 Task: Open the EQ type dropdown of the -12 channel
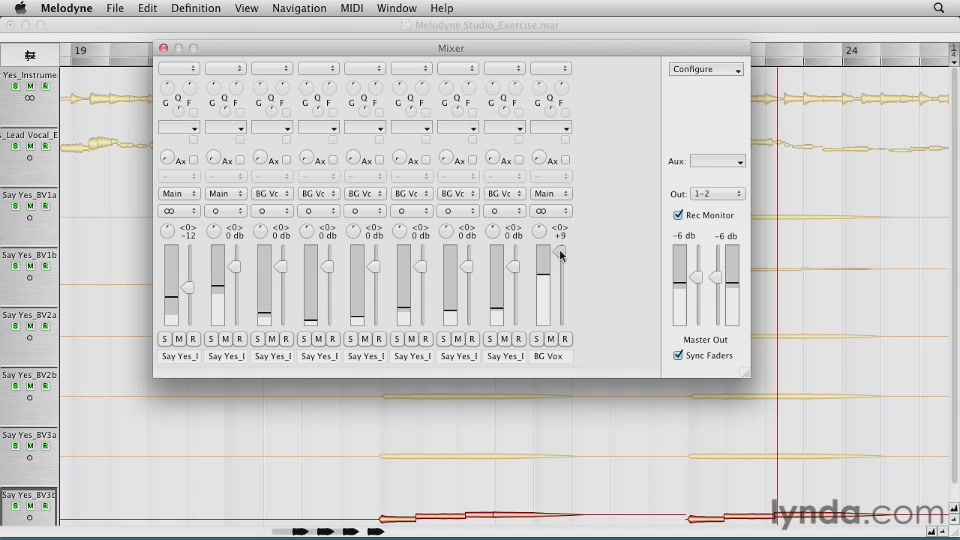click(179, 128)
